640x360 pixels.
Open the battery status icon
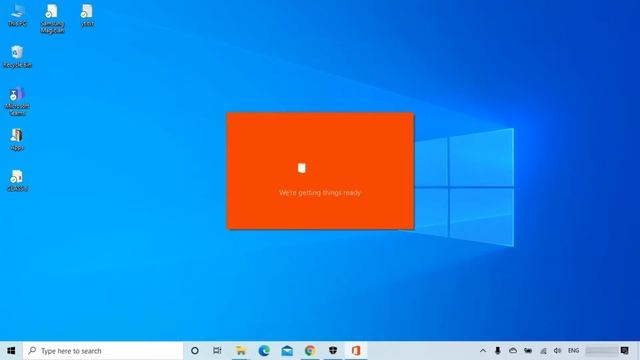click(528, 351)
